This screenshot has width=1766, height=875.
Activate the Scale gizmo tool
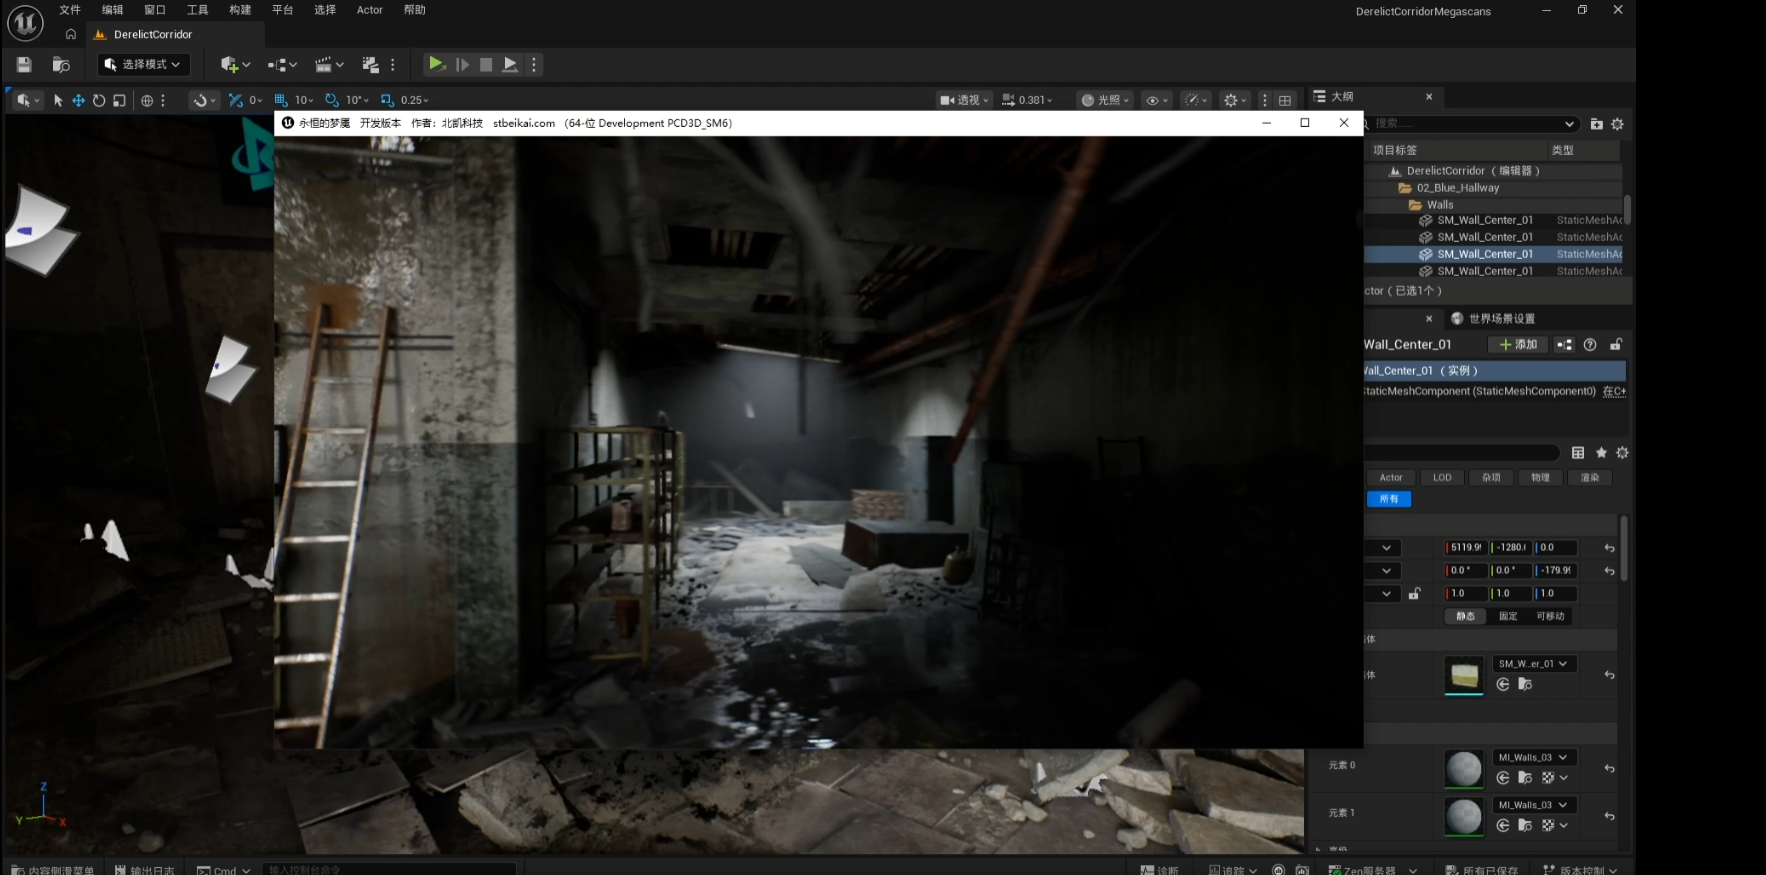pos(119,100)
